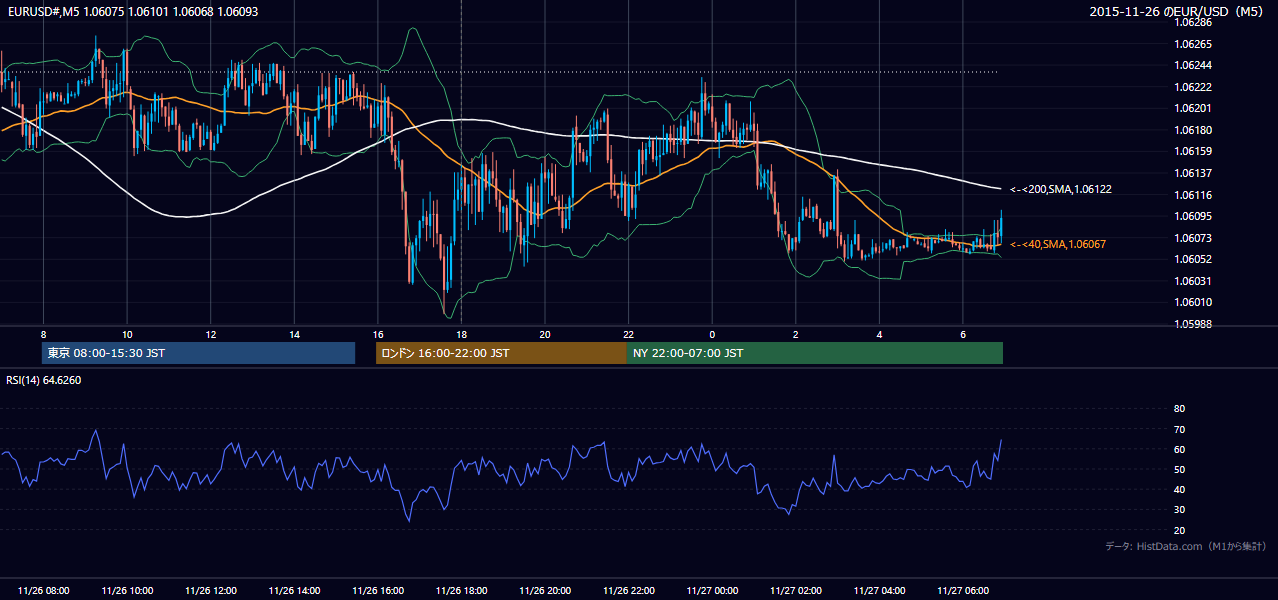Click bottom axis label 11/26 20:00

(545, 591)
